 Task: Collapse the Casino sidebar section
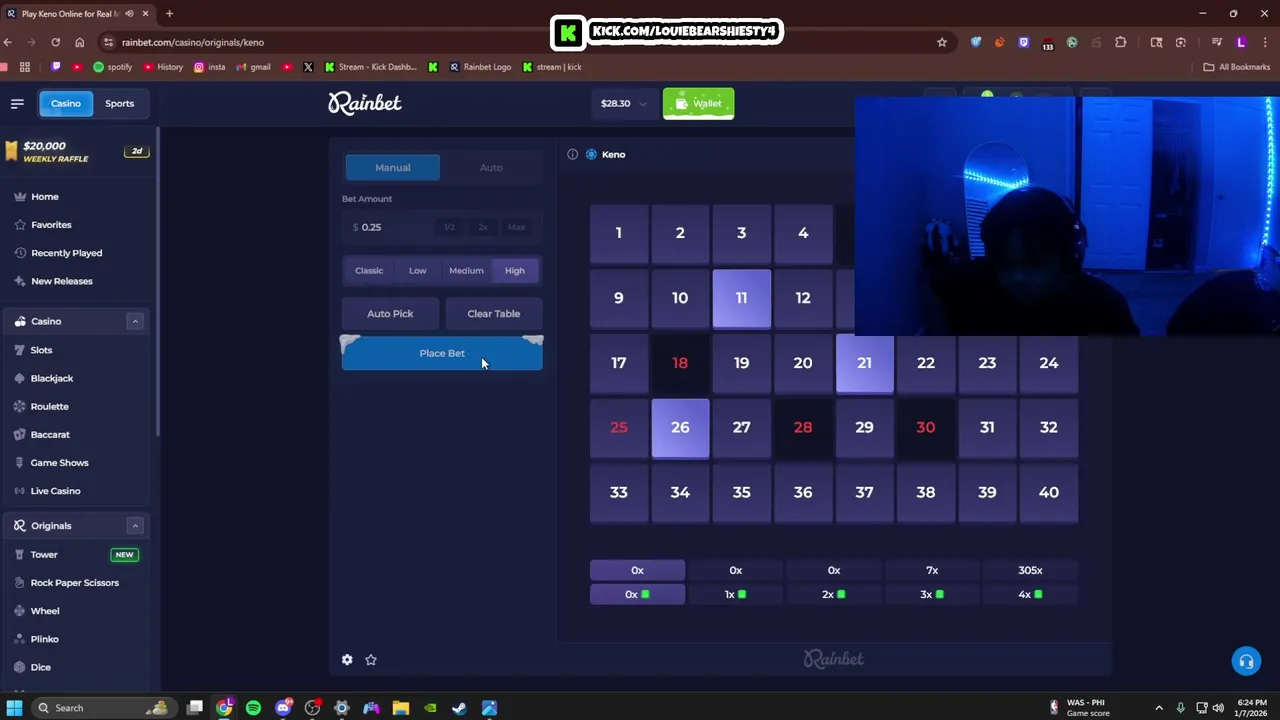coord(135,321)
